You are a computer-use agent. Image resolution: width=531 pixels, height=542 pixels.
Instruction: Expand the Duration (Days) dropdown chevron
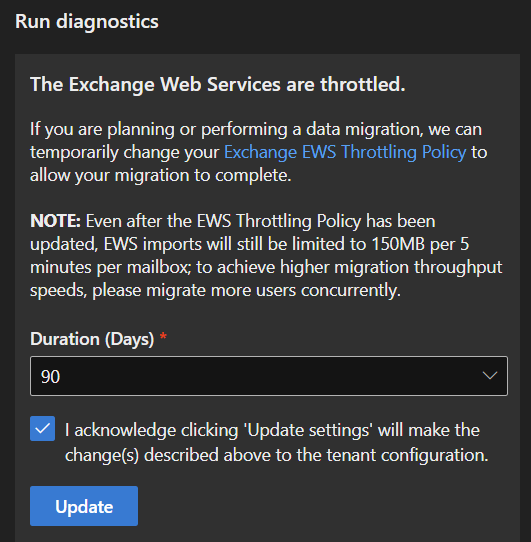[x=490, y=376]
